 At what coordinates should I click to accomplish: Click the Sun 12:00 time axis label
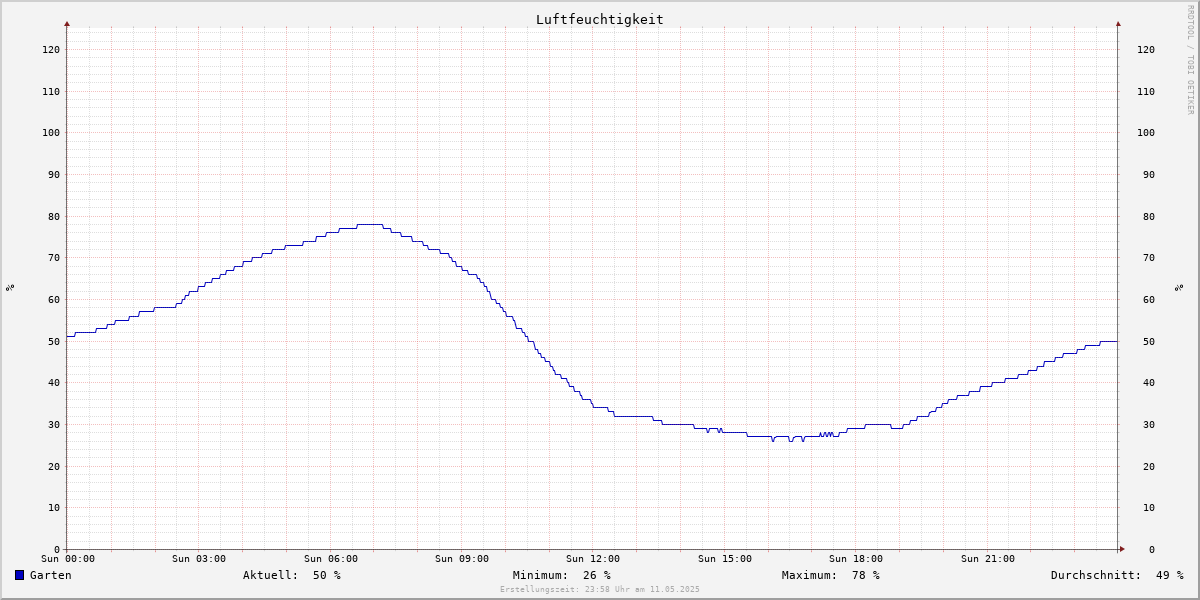[593, 559]
